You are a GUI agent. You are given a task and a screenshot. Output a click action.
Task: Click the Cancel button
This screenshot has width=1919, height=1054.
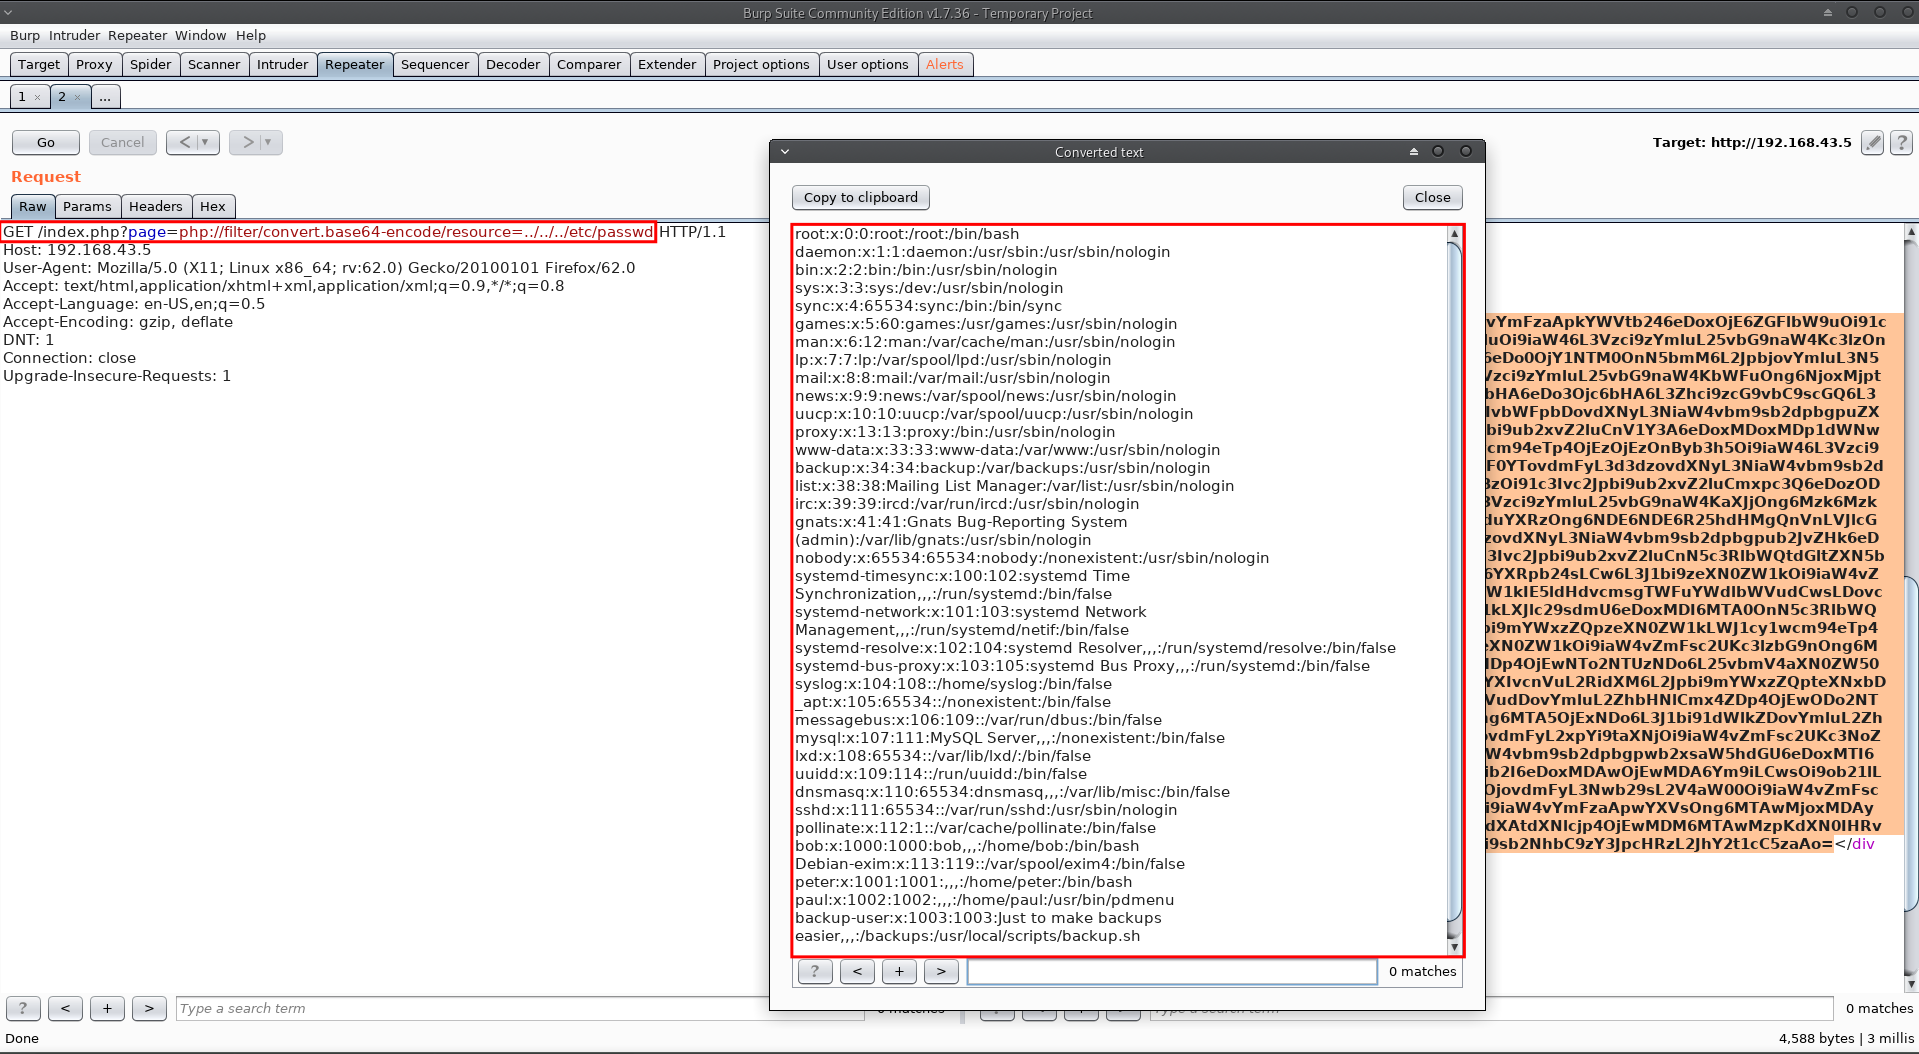(x=123, y=142)
